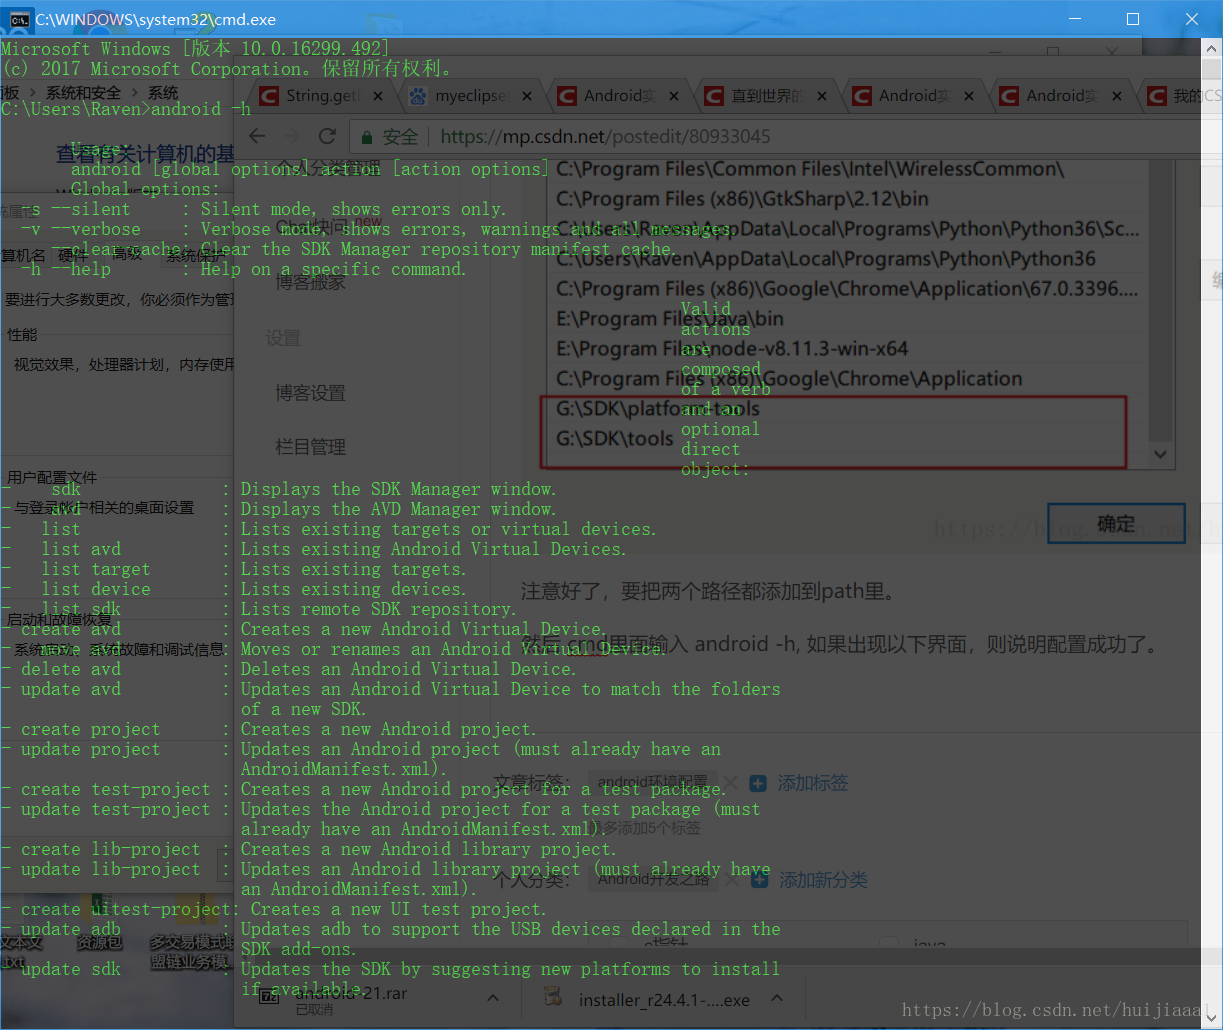
Task: Close the String.getI... Chrome tab
Action: point(379,96)
